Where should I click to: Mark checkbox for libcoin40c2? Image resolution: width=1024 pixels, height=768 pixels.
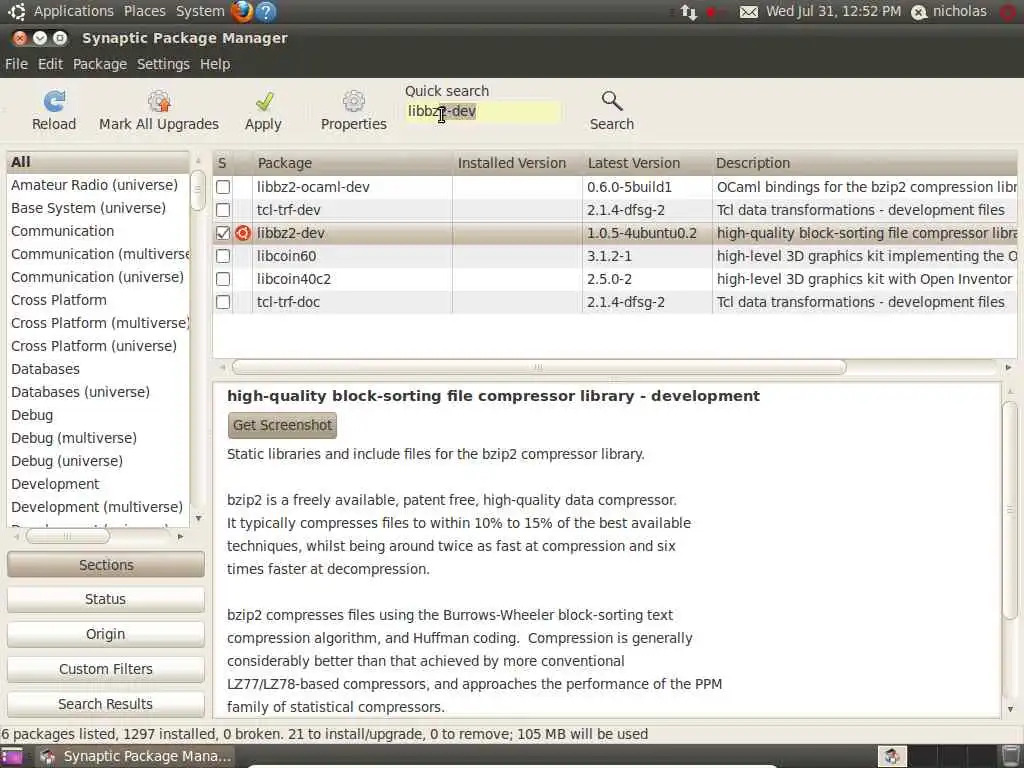tap(223, 279)
